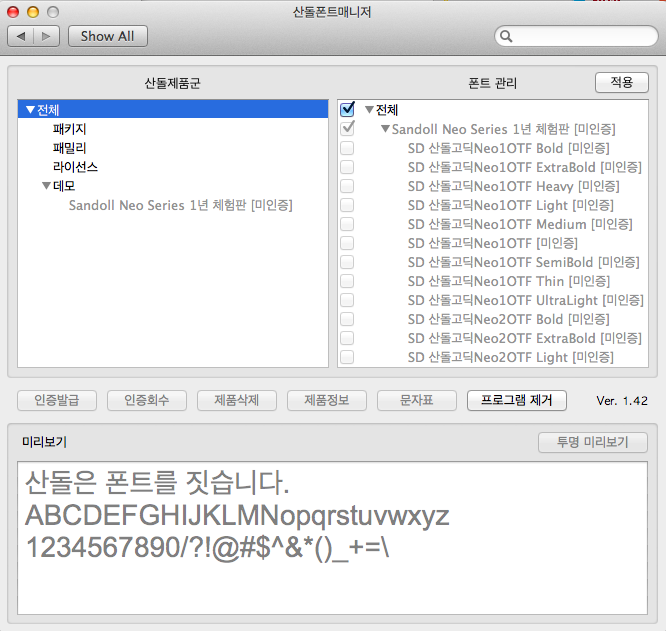The image size is (666, 631).
Task: Check SD 산돌고딕Neo1OTF Medium checkbox
Action: pyautogui.click(x=347, y=224)
